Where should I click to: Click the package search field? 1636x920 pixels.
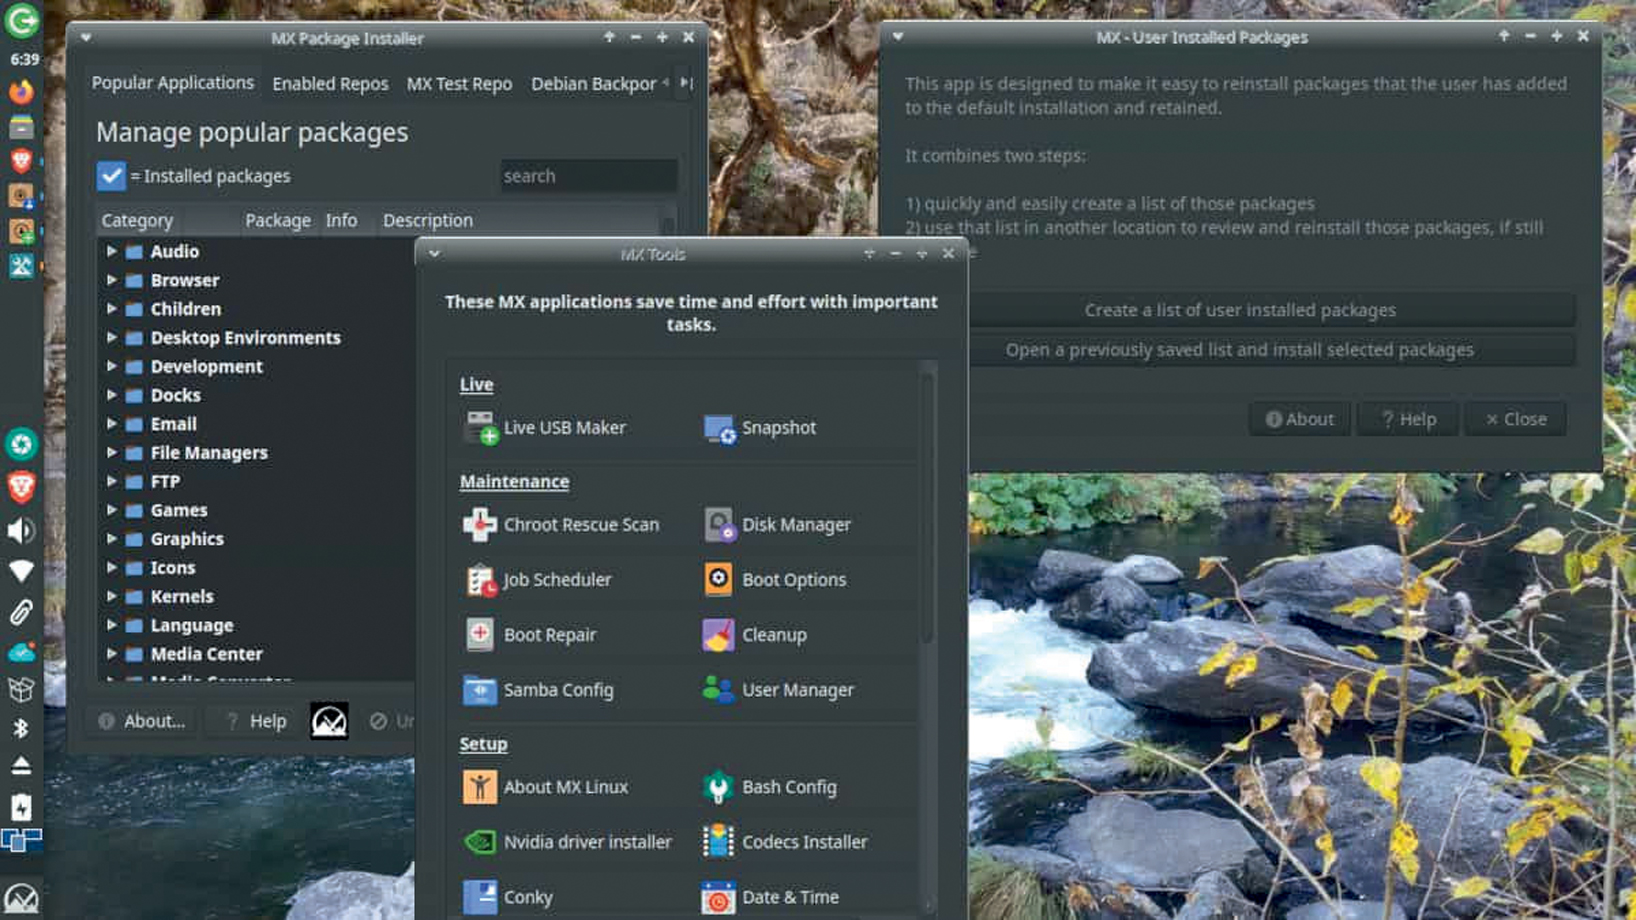[x=588, y=176]
